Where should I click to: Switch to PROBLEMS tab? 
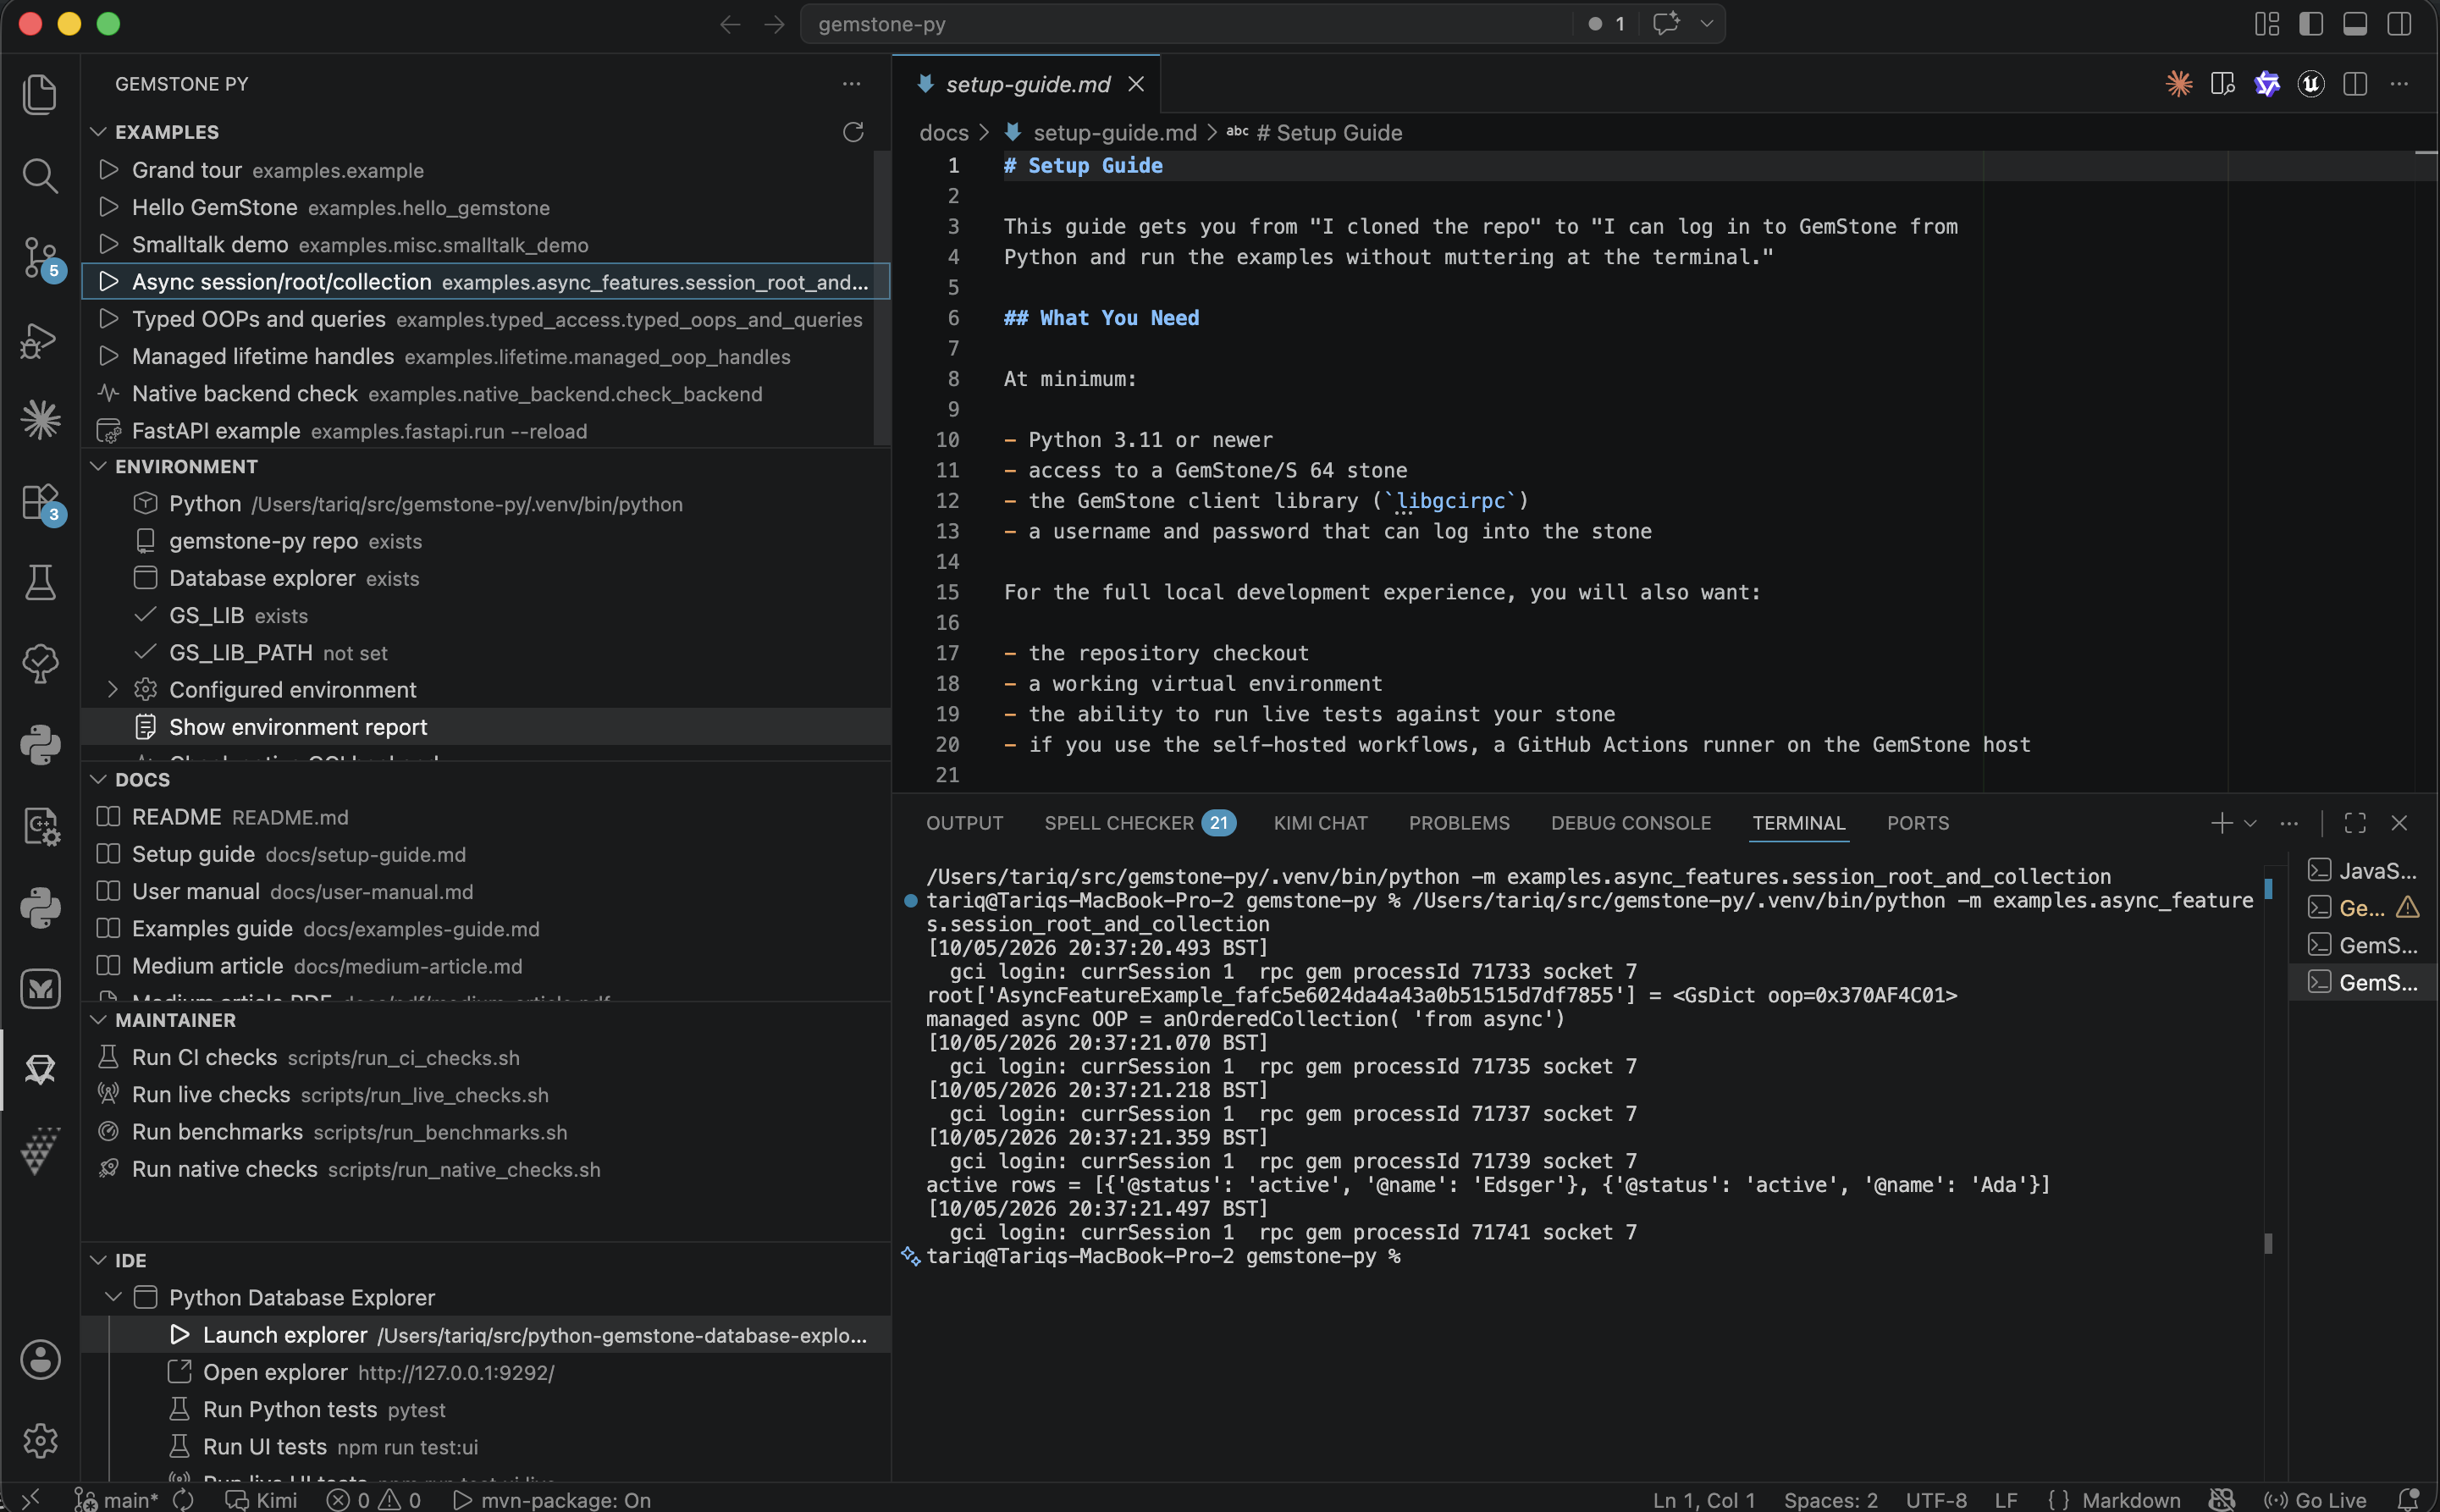[1459, 823]
